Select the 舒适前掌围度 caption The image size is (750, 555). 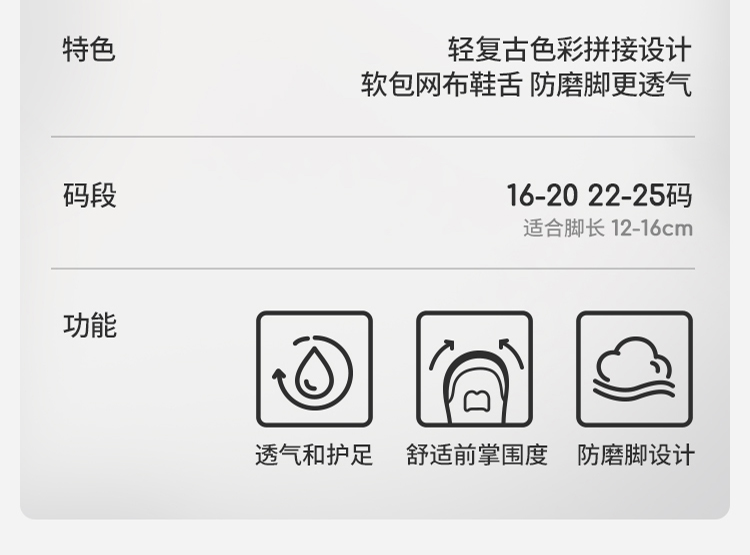(477, 455)
